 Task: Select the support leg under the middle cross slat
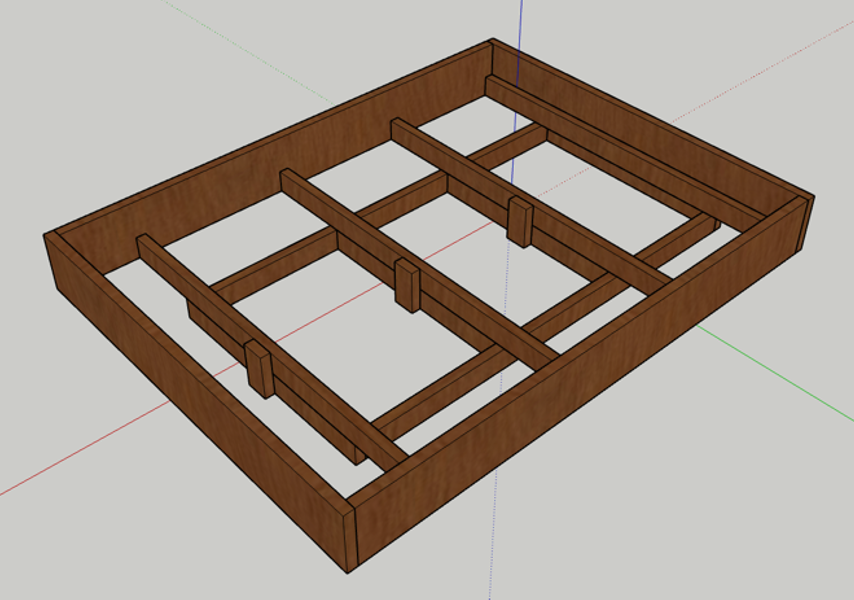click(407, 285)
